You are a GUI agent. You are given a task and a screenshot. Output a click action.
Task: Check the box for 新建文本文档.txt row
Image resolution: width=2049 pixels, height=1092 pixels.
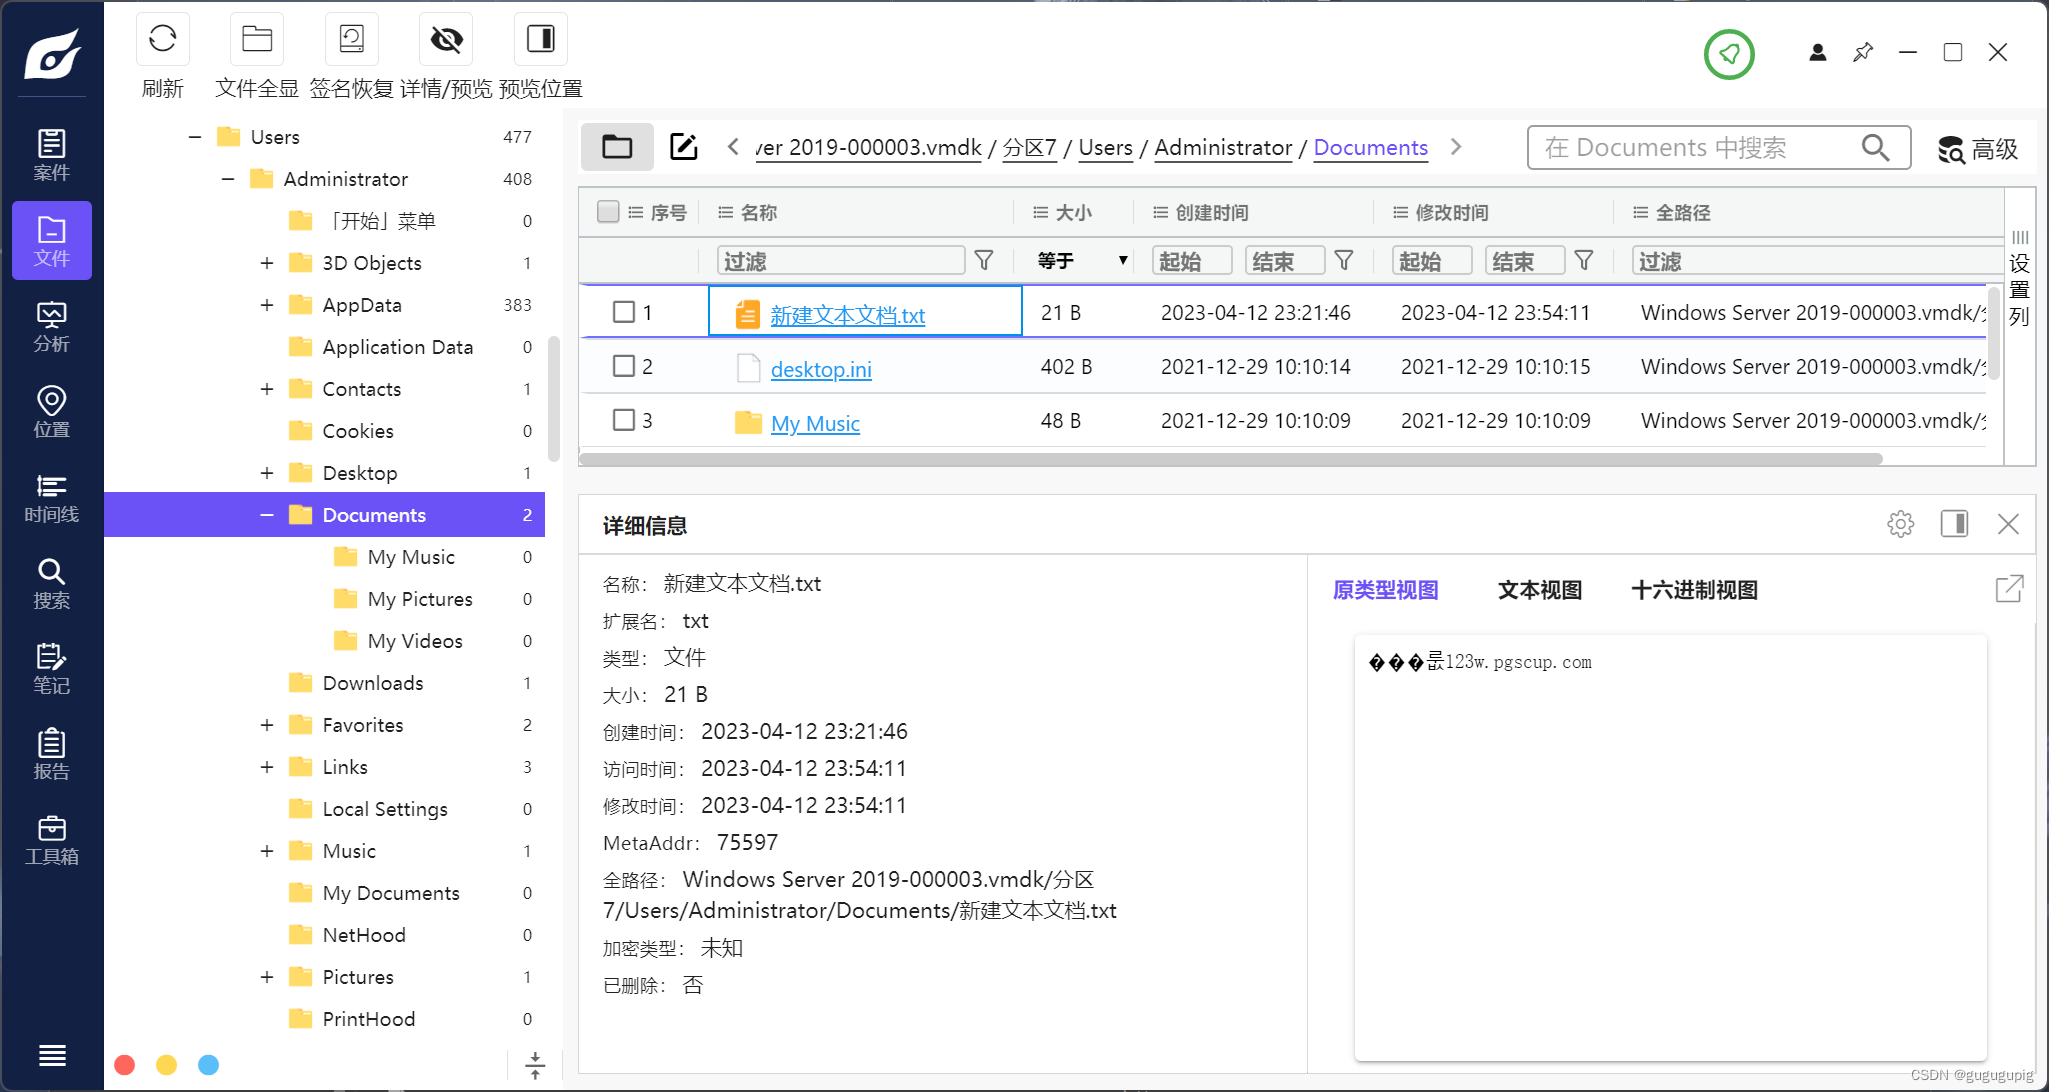click(x=623, y=312)
